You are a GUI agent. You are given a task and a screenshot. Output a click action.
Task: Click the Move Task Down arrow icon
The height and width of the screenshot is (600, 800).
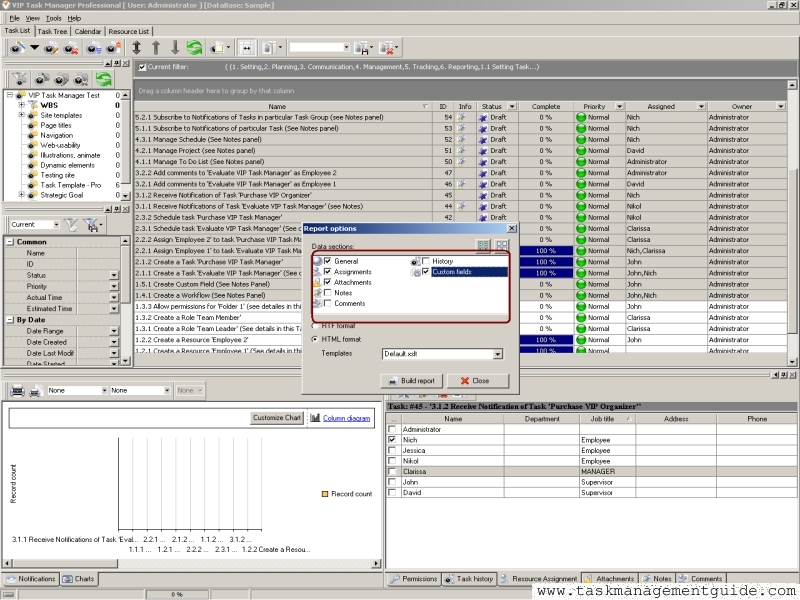pos(175,47)
